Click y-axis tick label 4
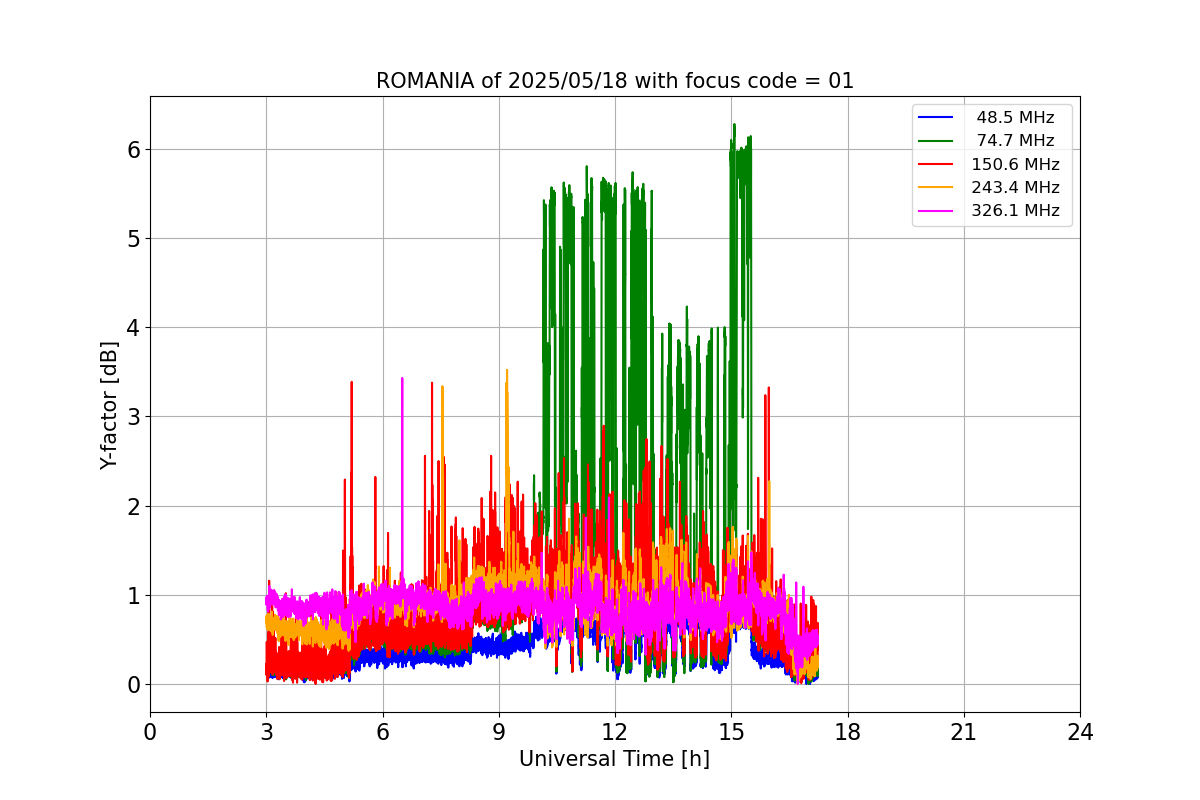This screenshot has width=1200, height=800. [x=133, y=328]
